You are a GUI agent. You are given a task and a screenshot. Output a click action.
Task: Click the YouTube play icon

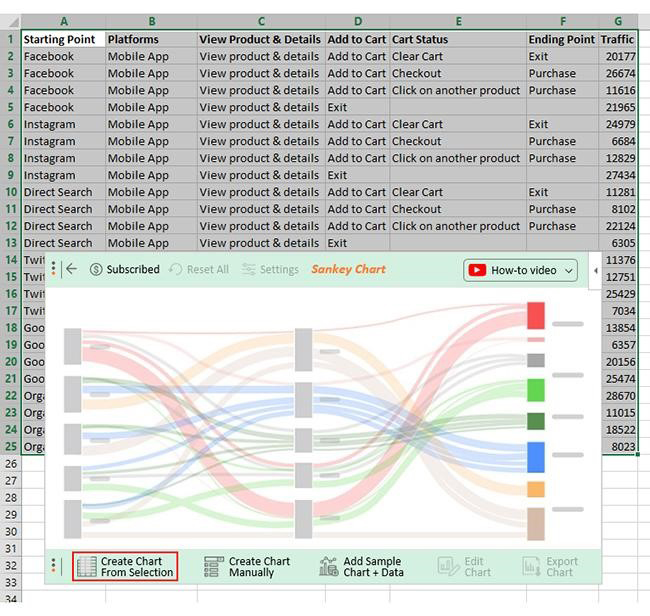click(x=477, y=270)
